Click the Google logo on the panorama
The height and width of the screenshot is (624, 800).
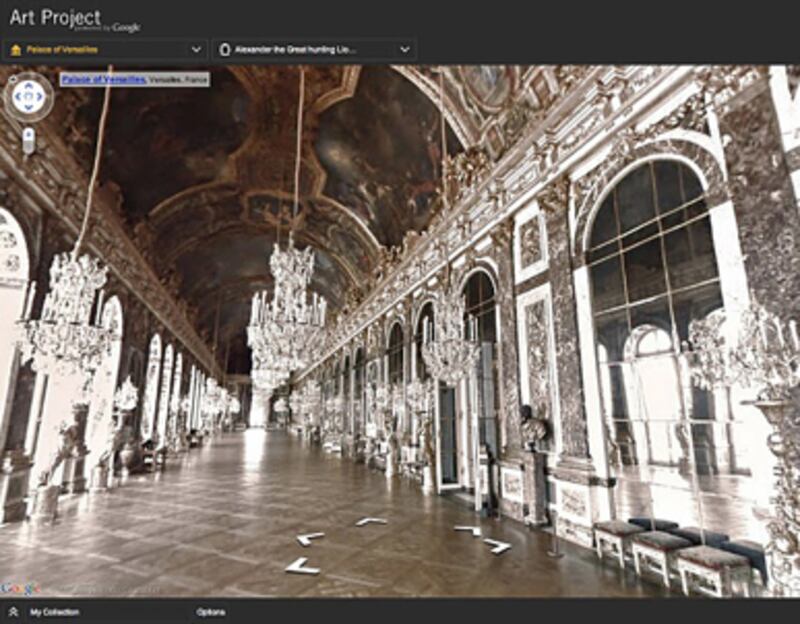tap(20, 588)
